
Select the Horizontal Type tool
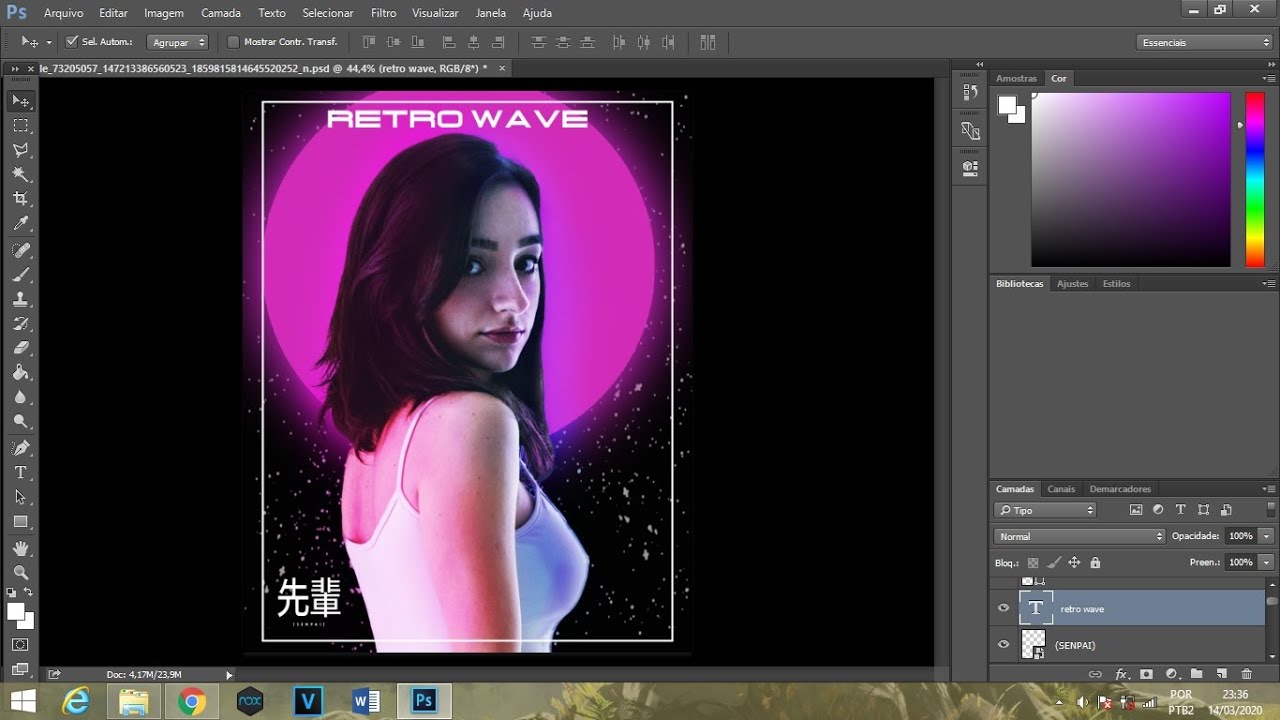point(20,472)
